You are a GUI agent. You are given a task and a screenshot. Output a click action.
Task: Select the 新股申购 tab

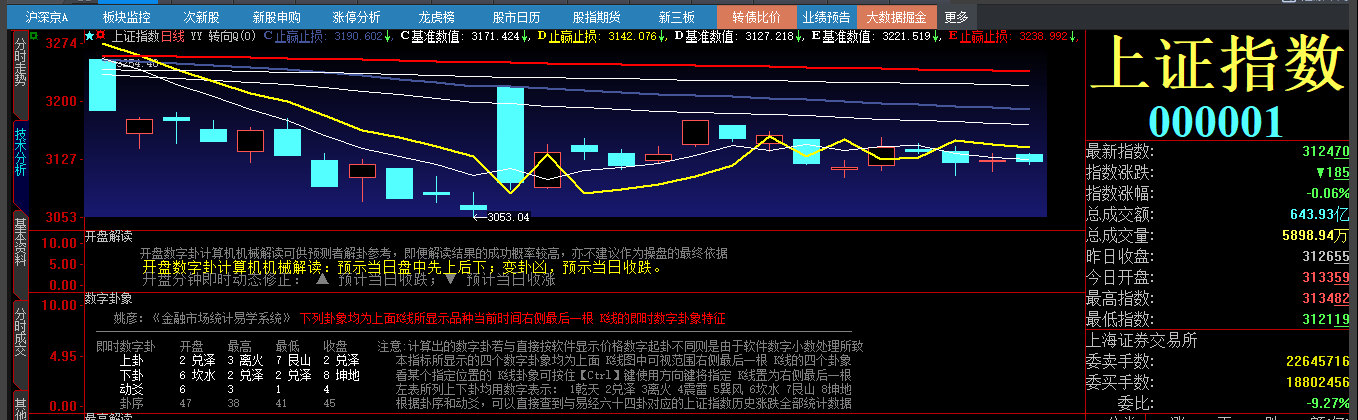(x=276, y=17)
